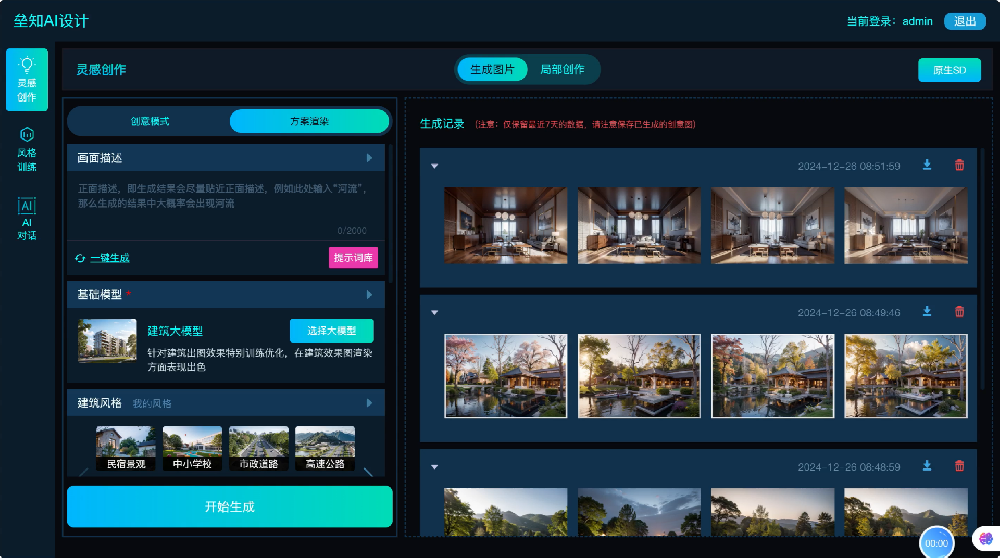Viewport: 1000px width, 558px height.
Task: Select the 方案渲染 mode toggle
Action: pos(309,121)
